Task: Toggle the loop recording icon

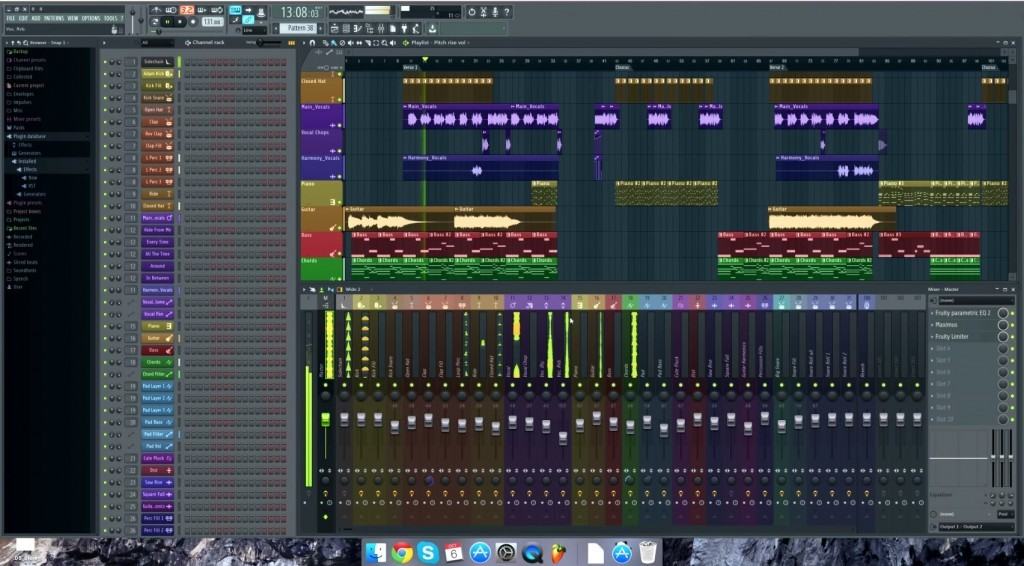Action: pyautogui.click(x=217, y=10)
